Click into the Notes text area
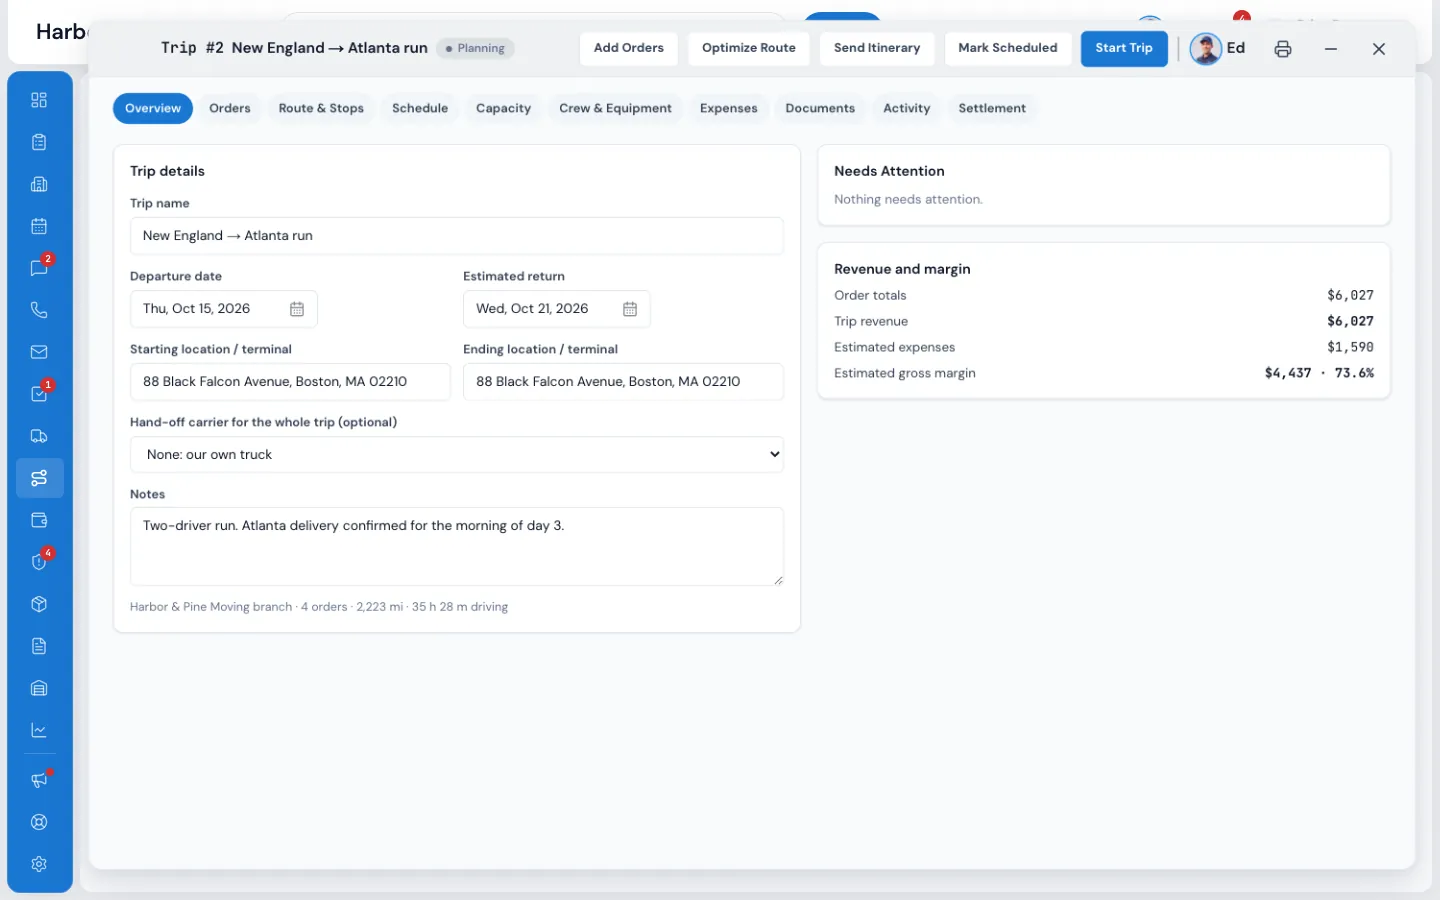Image resolution: width=1440 pixels, height=900 pixels. 457,546
